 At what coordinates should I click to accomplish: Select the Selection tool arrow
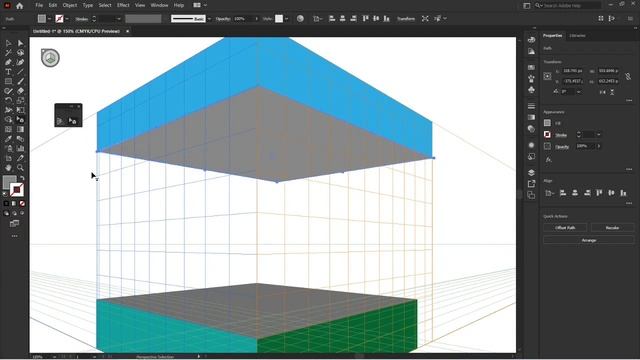[8, 43]
